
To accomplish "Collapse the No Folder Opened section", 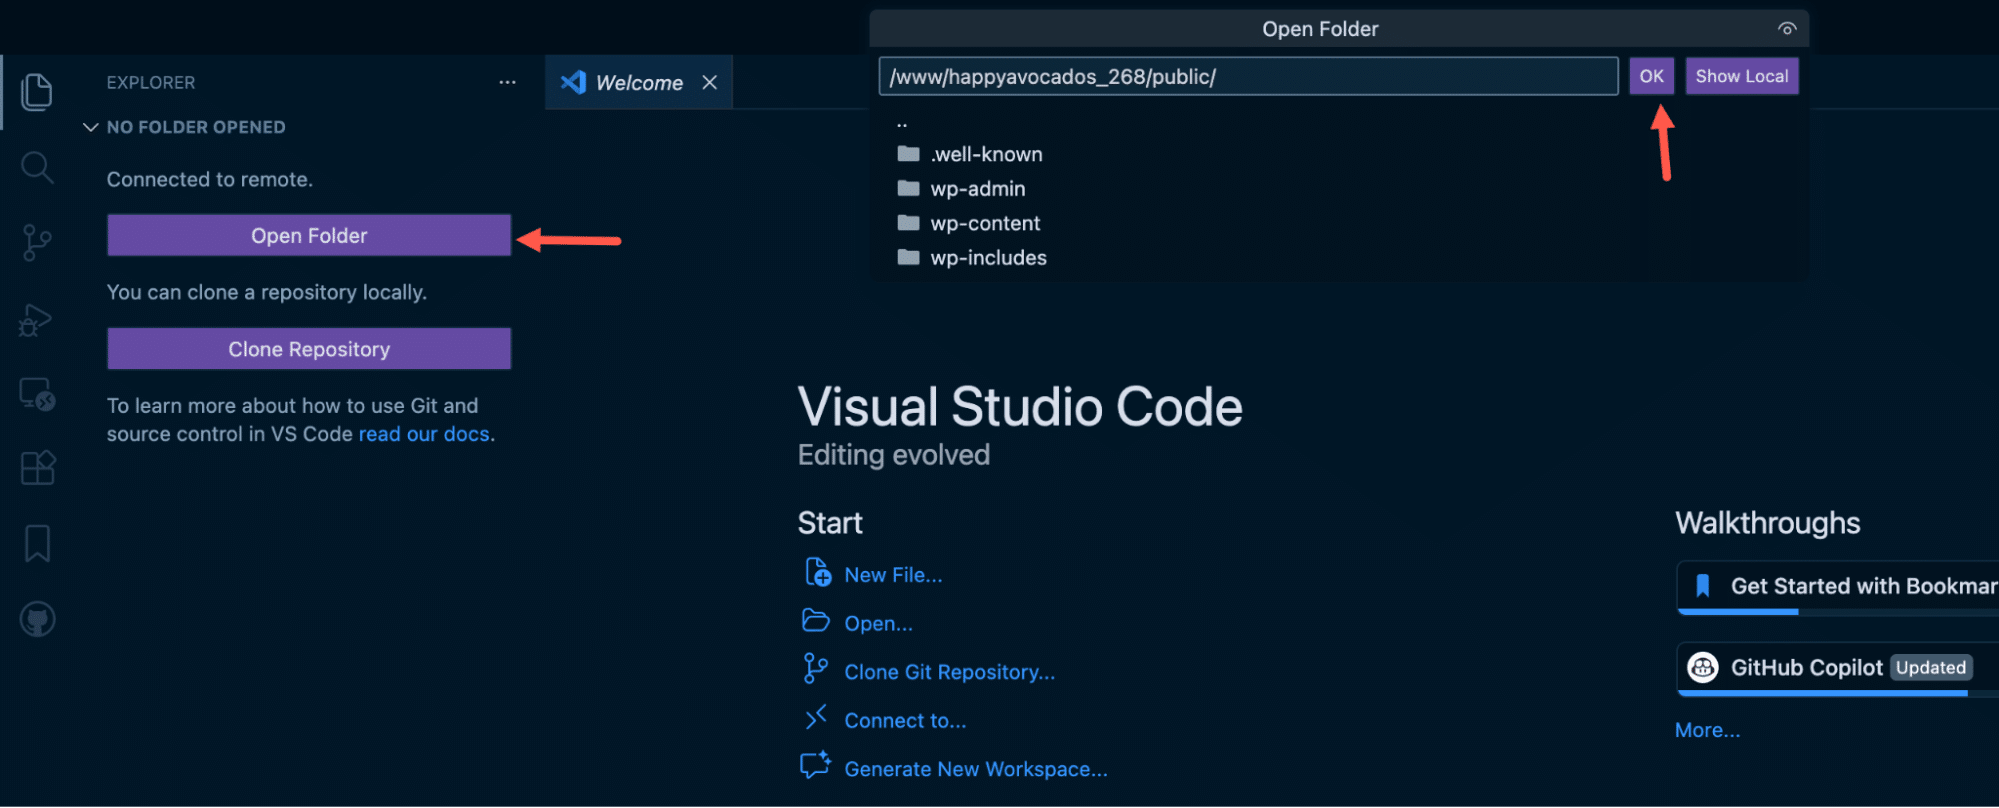I will pos(91,127).
